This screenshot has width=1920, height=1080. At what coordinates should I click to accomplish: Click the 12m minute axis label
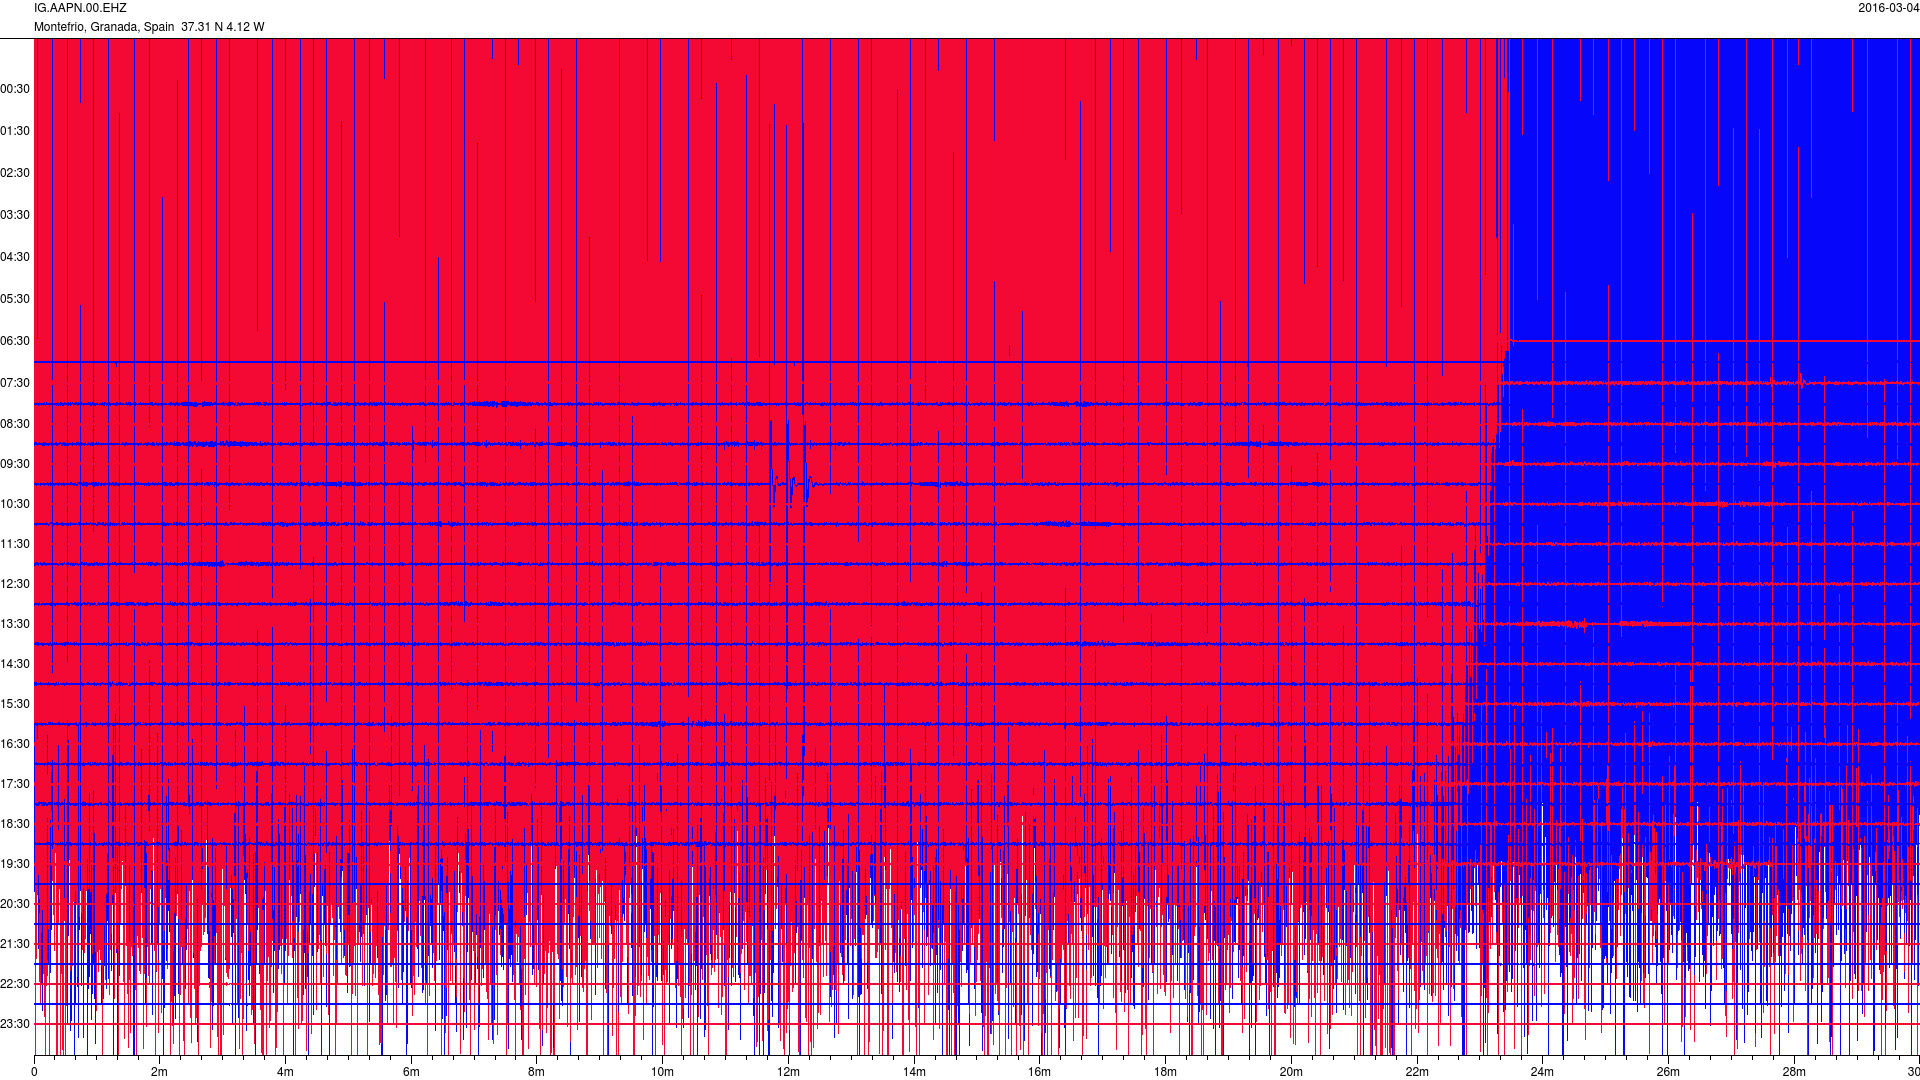(788, 1072)
